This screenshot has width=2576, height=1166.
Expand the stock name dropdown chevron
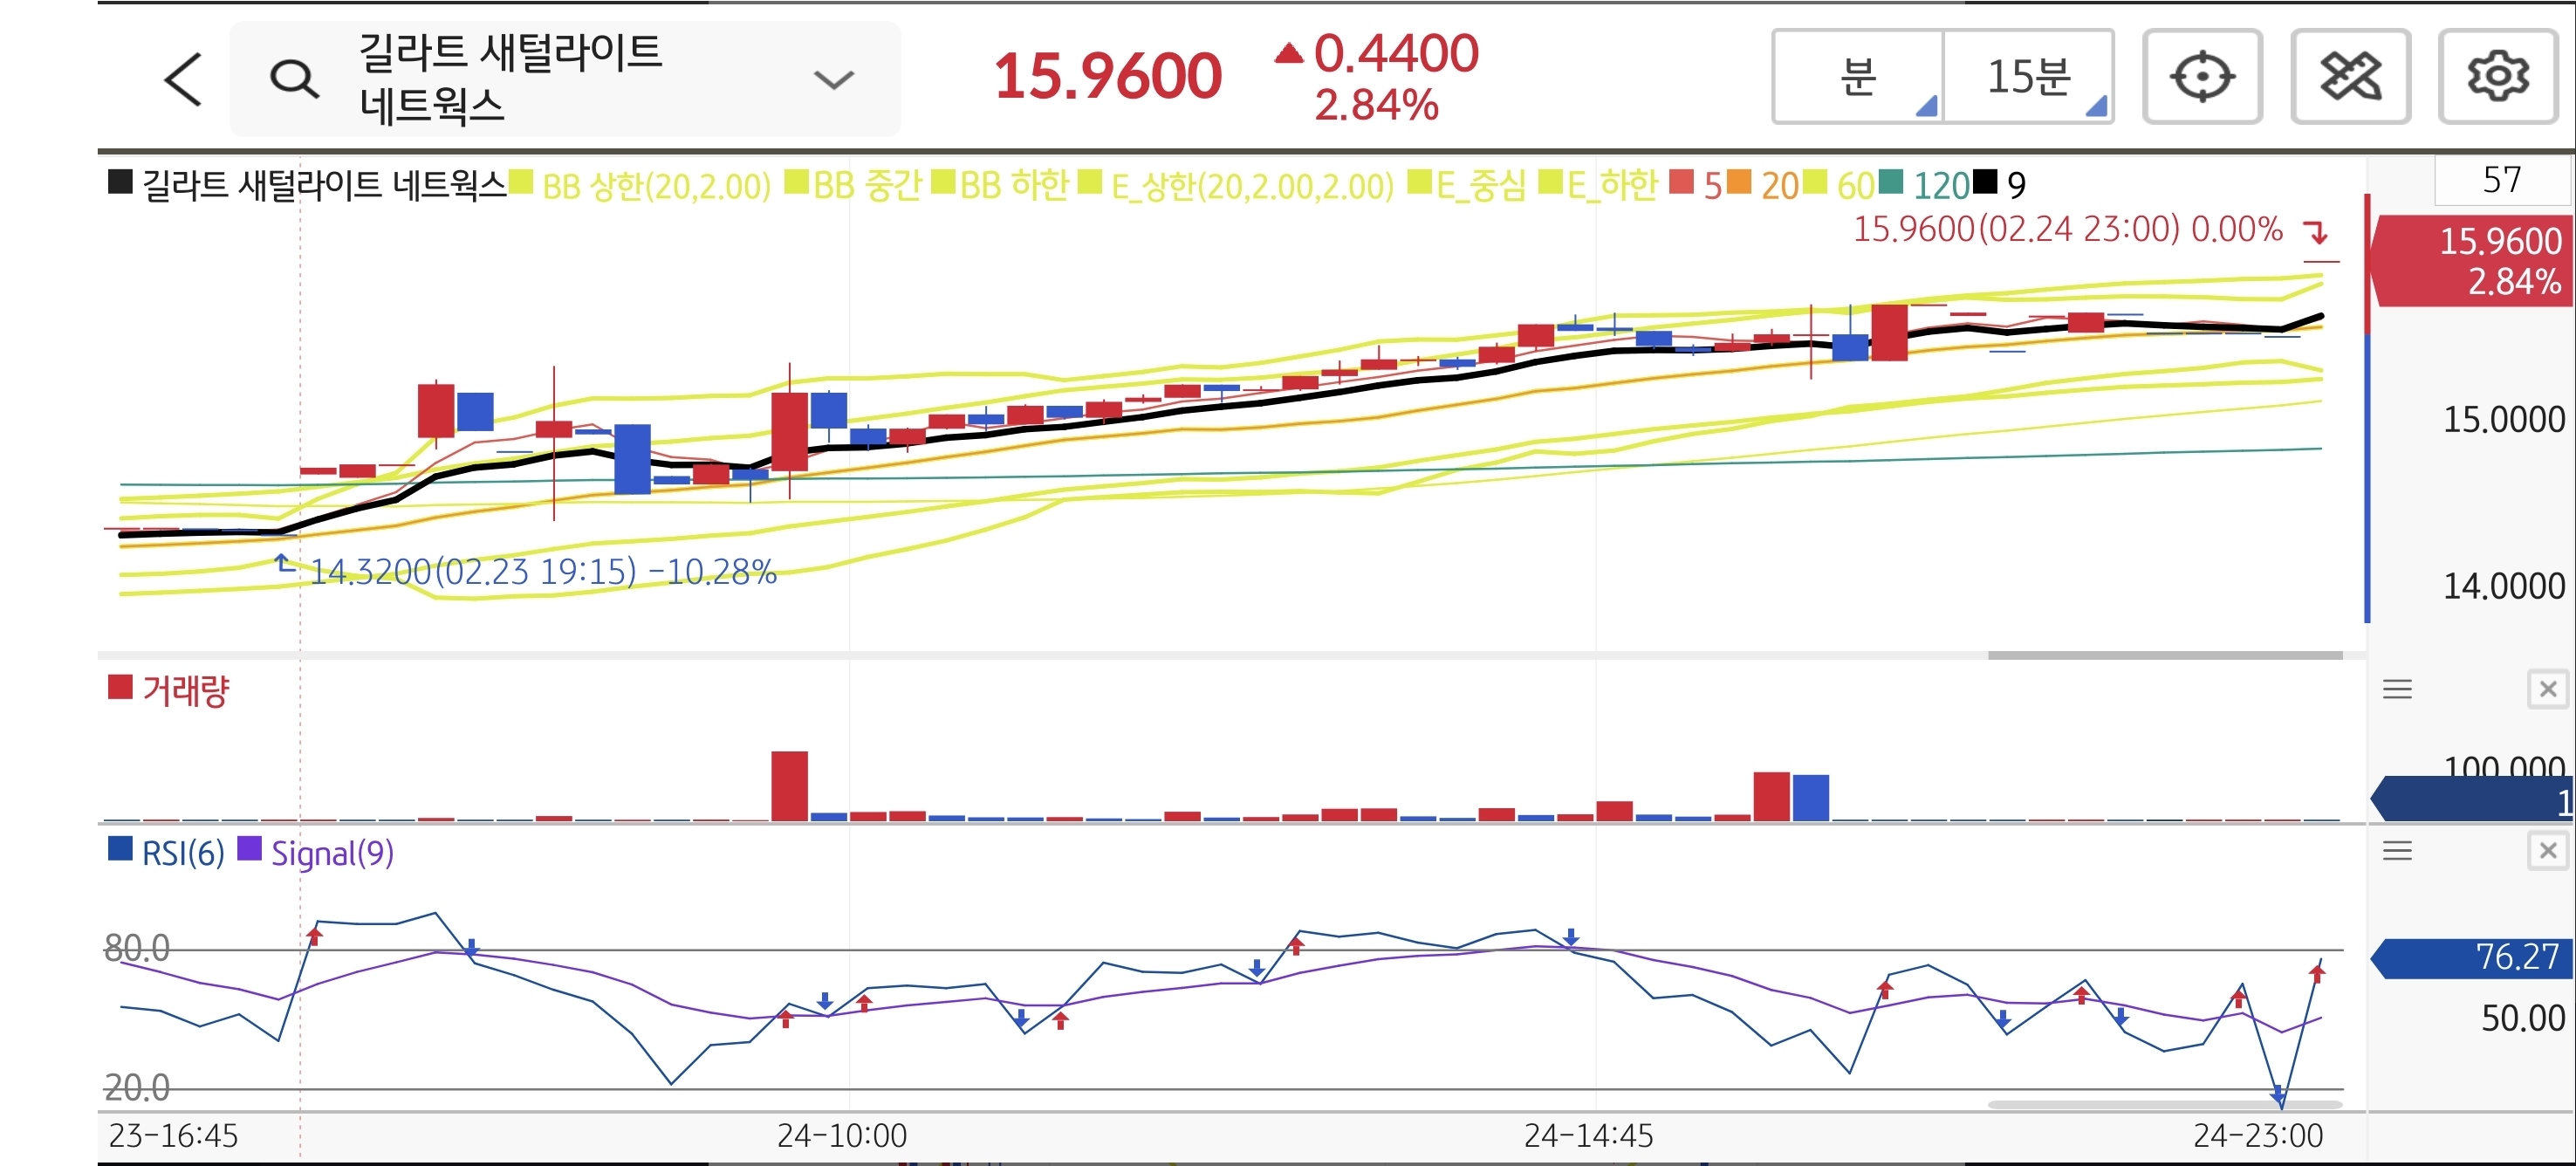(833, 79)
